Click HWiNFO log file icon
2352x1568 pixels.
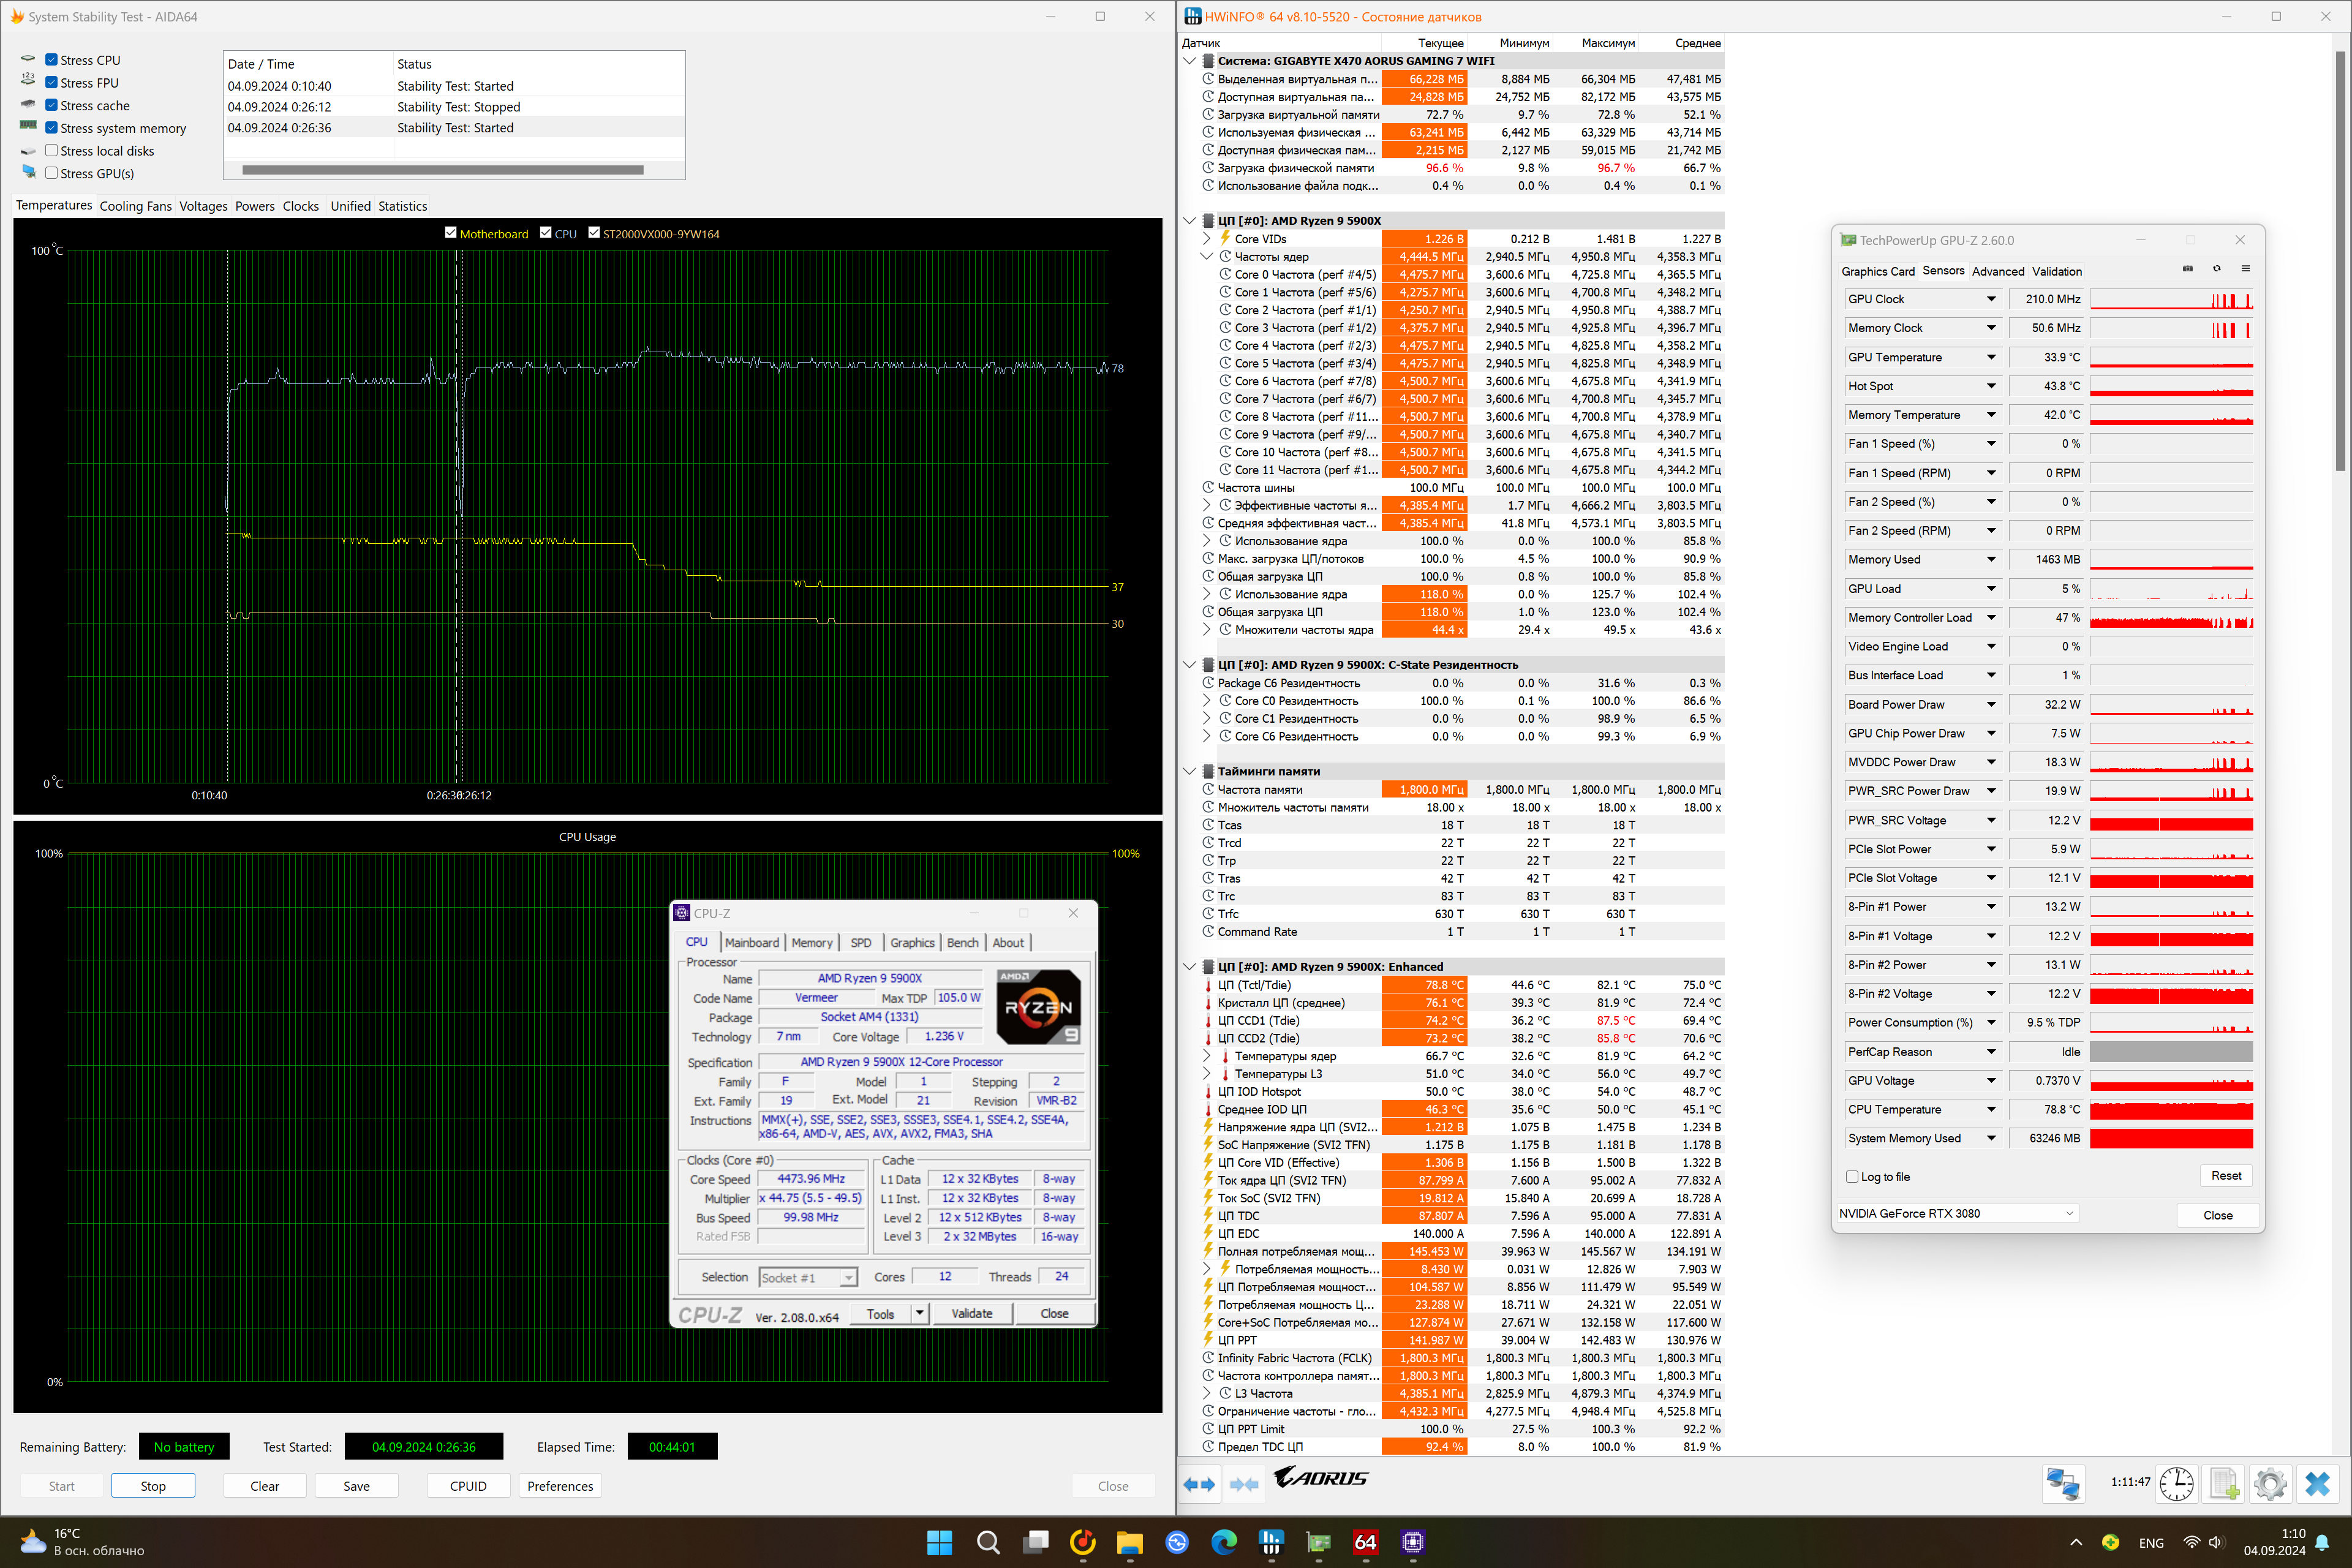coord(2223,1484)
